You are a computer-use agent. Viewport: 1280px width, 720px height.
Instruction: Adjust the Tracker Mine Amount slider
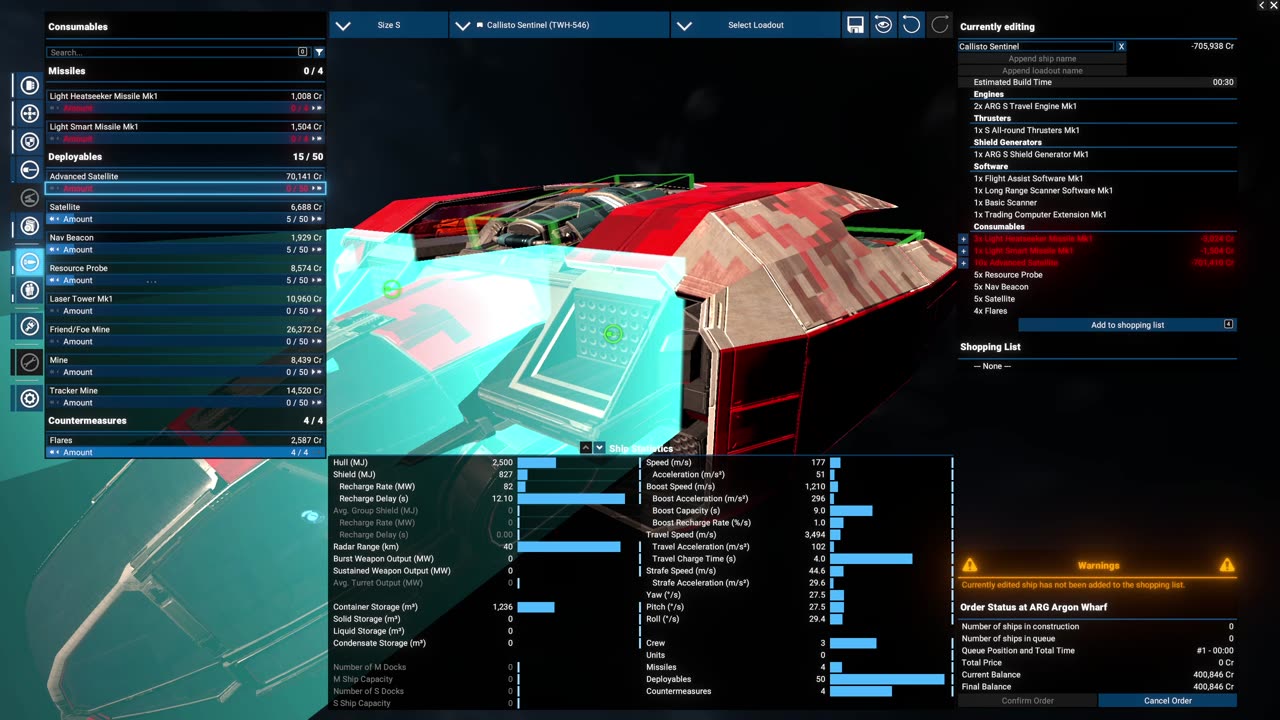185,403
